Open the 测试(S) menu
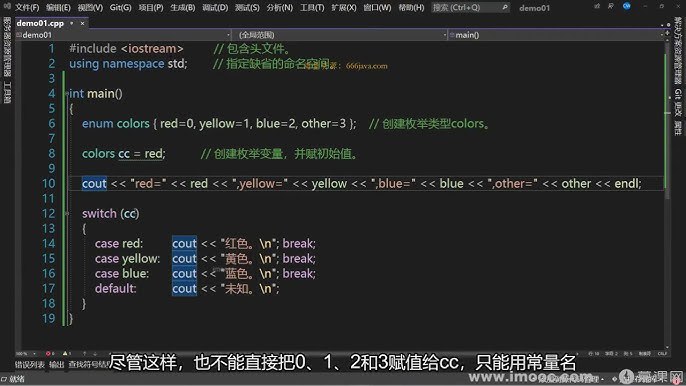This screenshot has height=386, width=686. click(x=247, y=7)
